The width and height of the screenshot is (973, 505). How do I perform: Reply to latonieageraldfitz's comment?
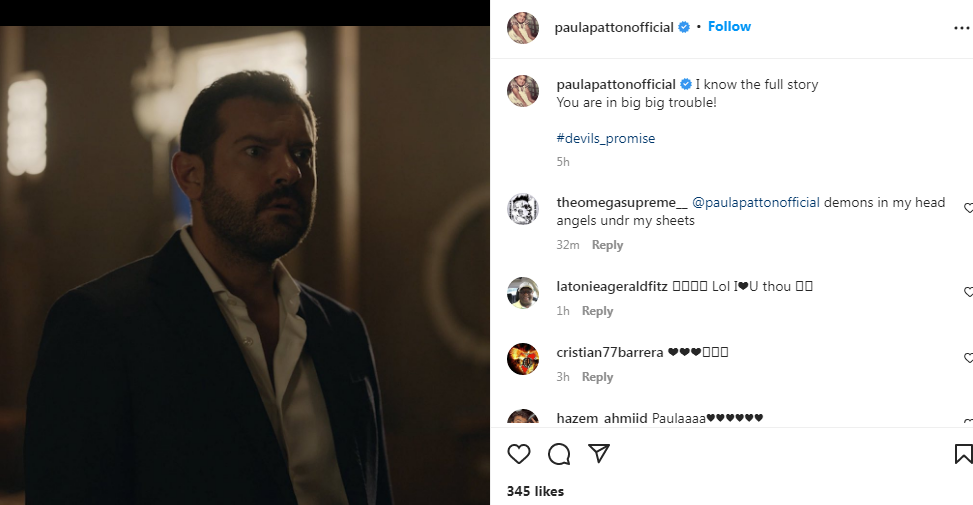(597, 311)
